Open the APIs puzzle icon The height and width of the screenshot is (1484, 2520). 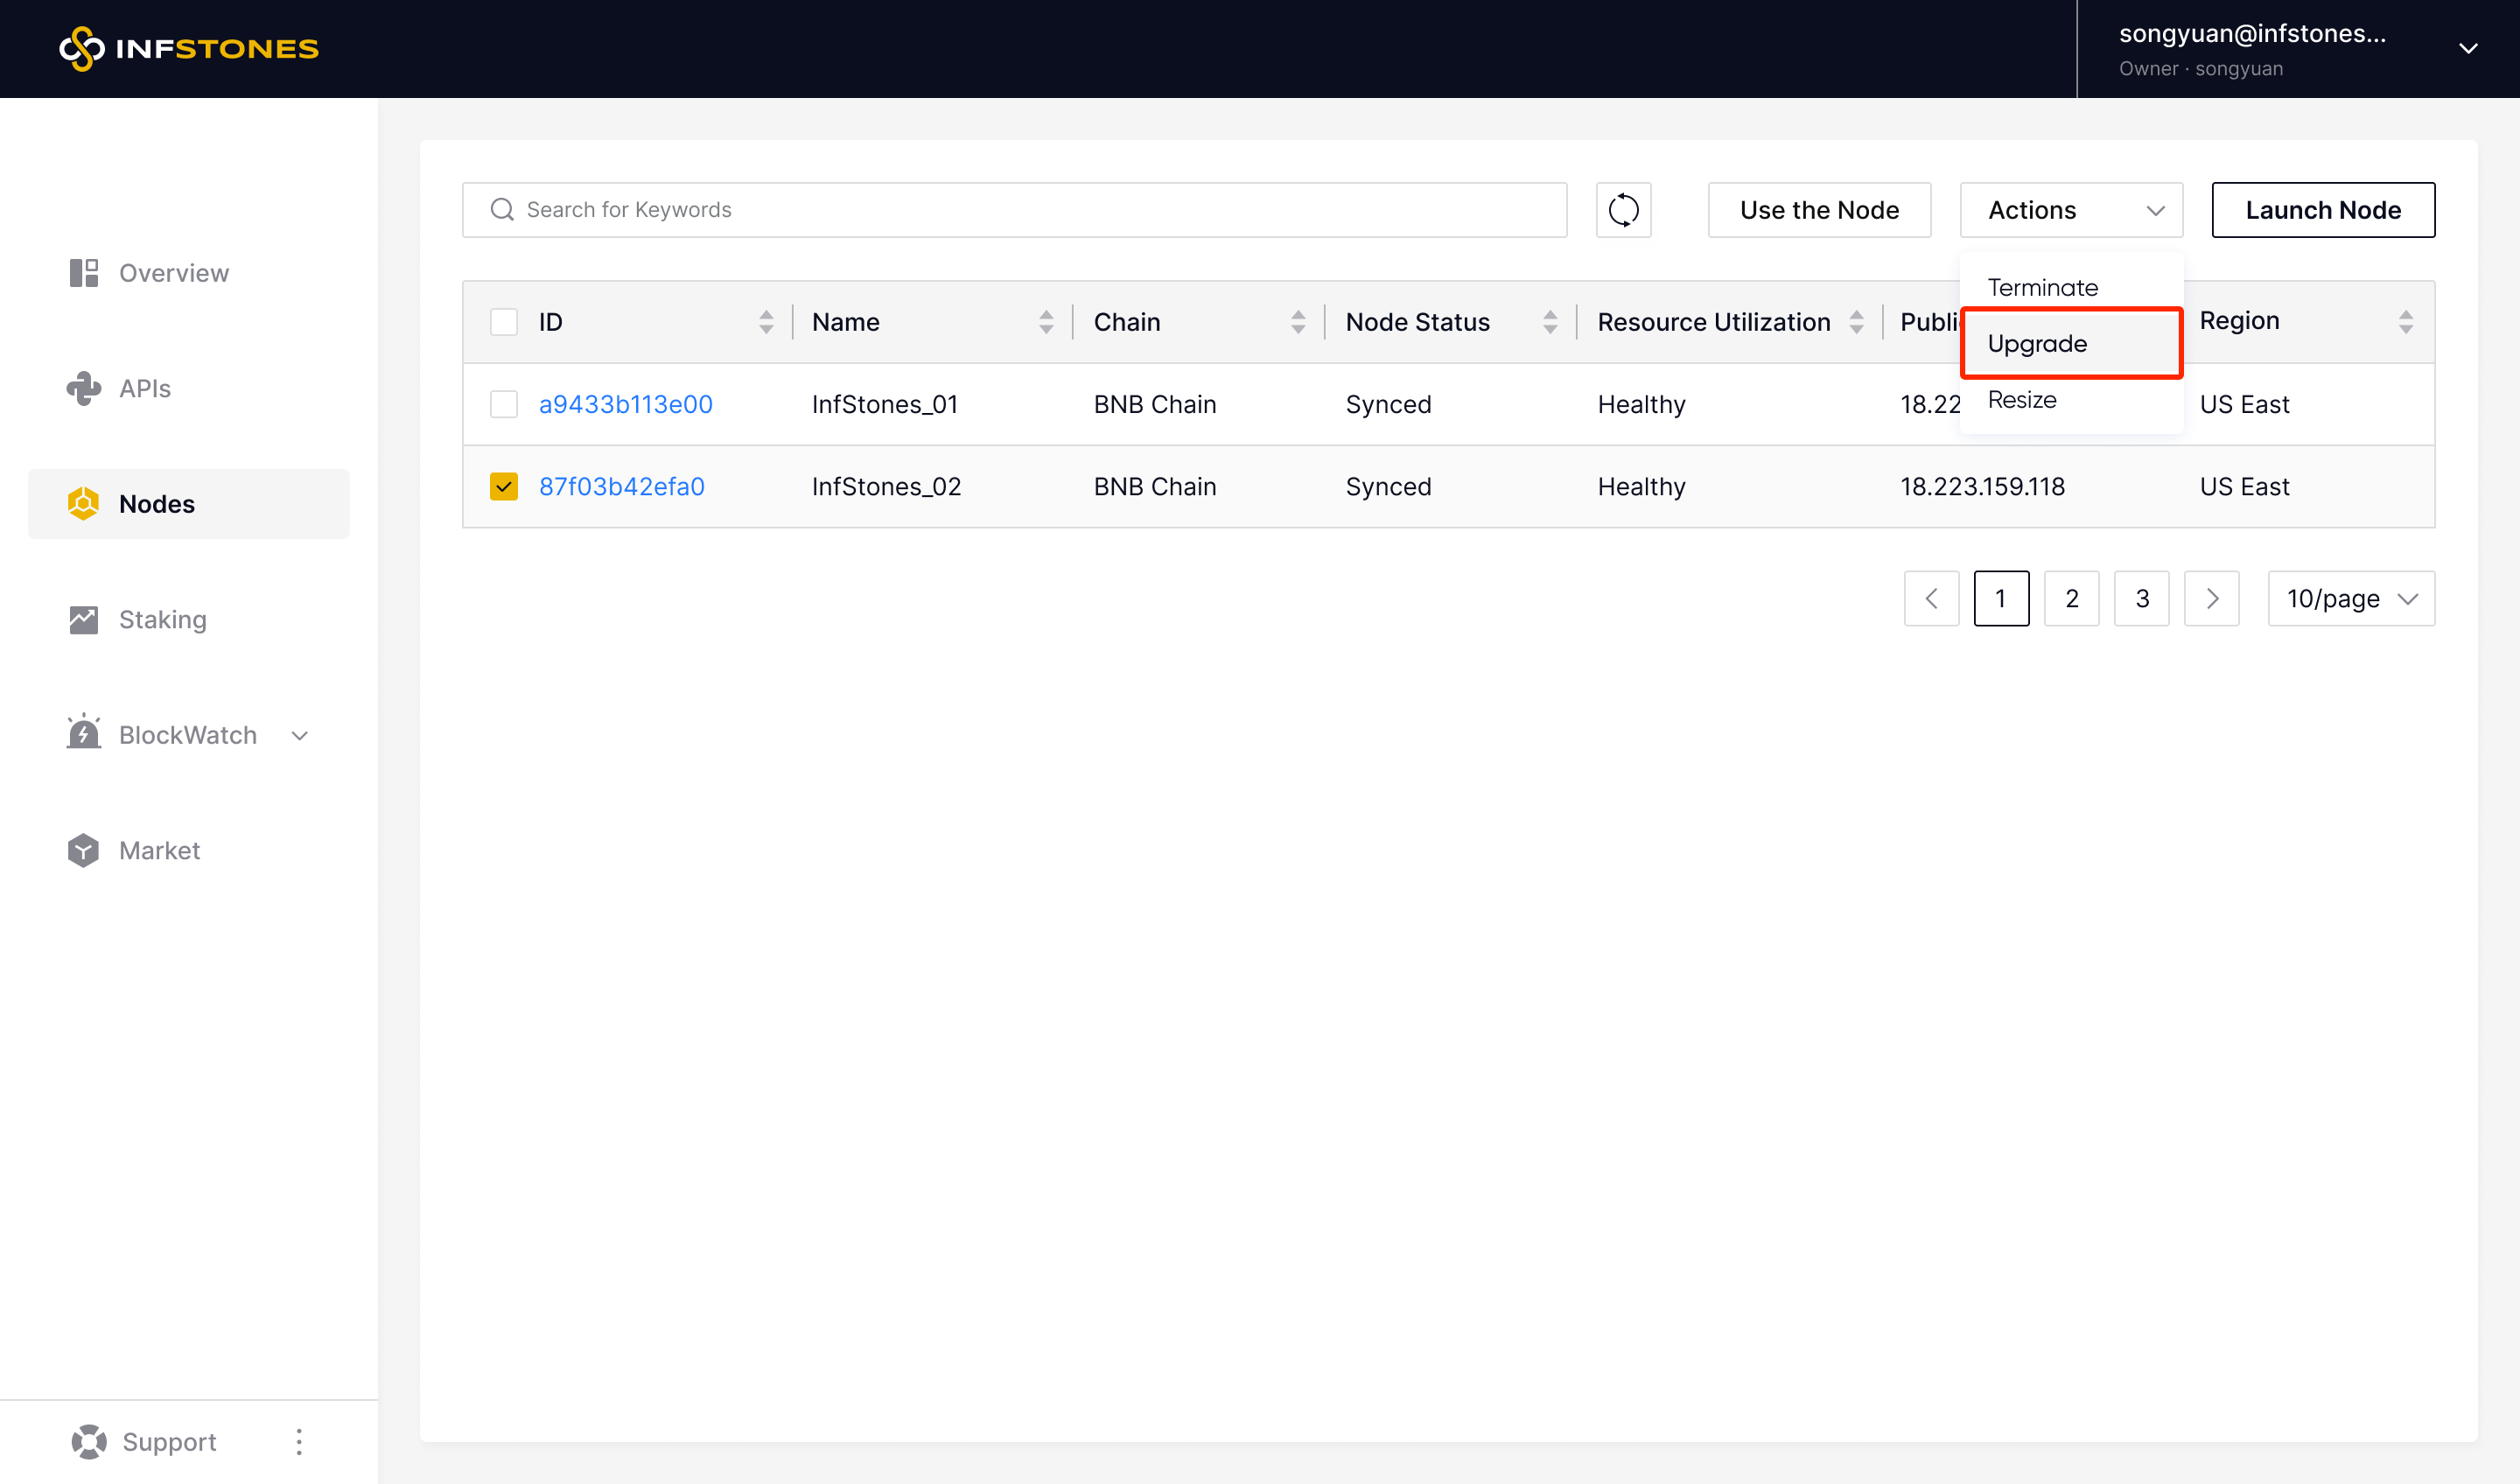tap(84, 388)
